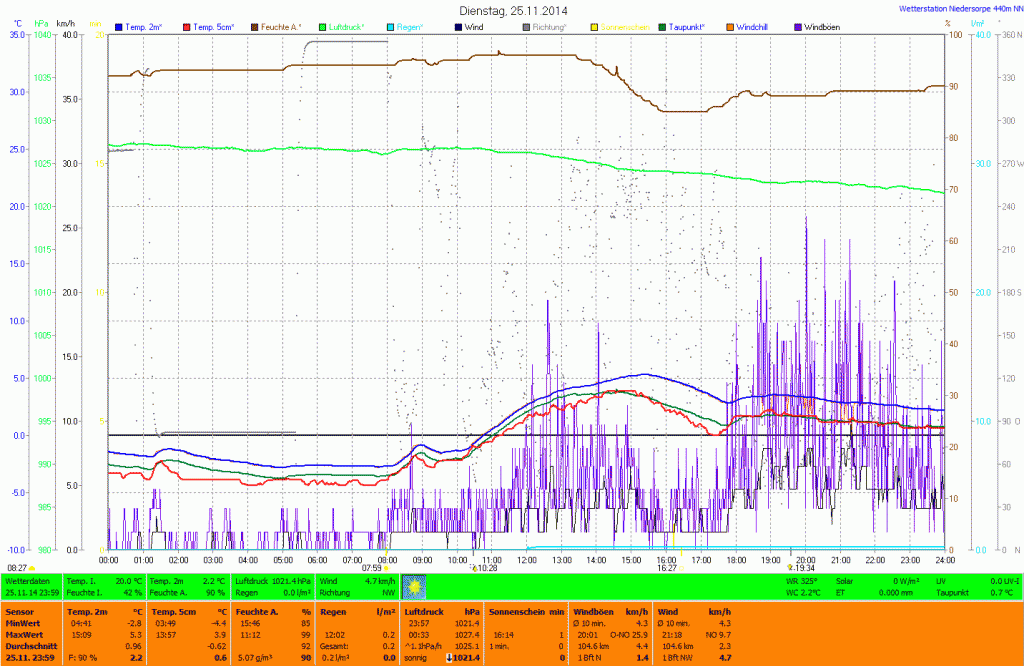Toggle the cyan Regen legend entry
The height and width of the screenshot is (666, 1024).
(x=391, y=26)
